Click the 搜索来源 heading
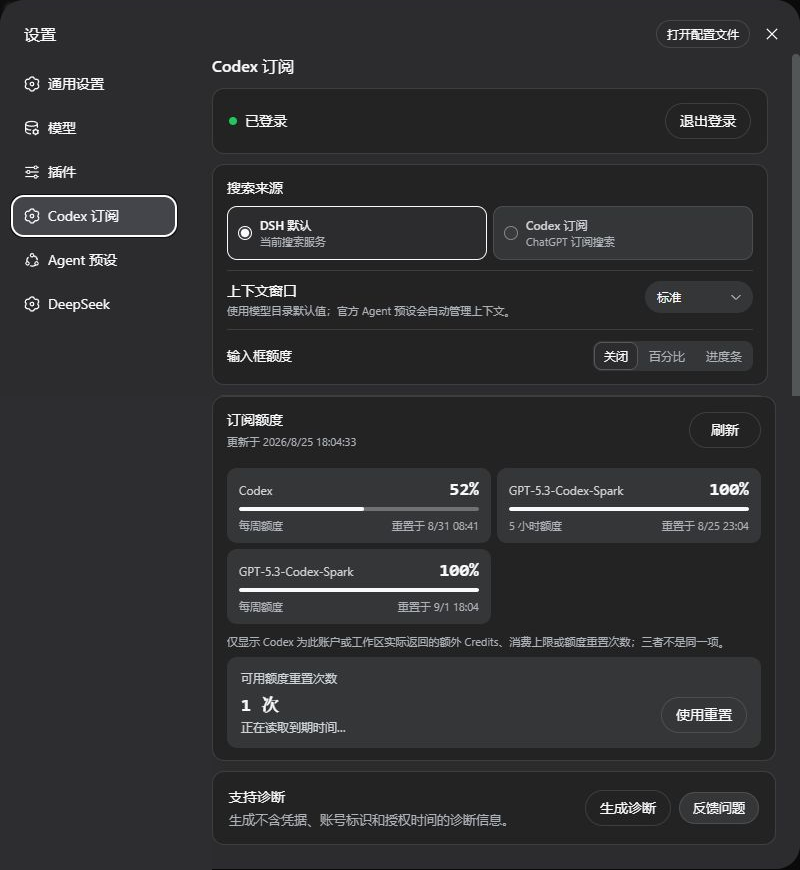The image size is (800, 870). pyautogui.click(x=255, y=188)
